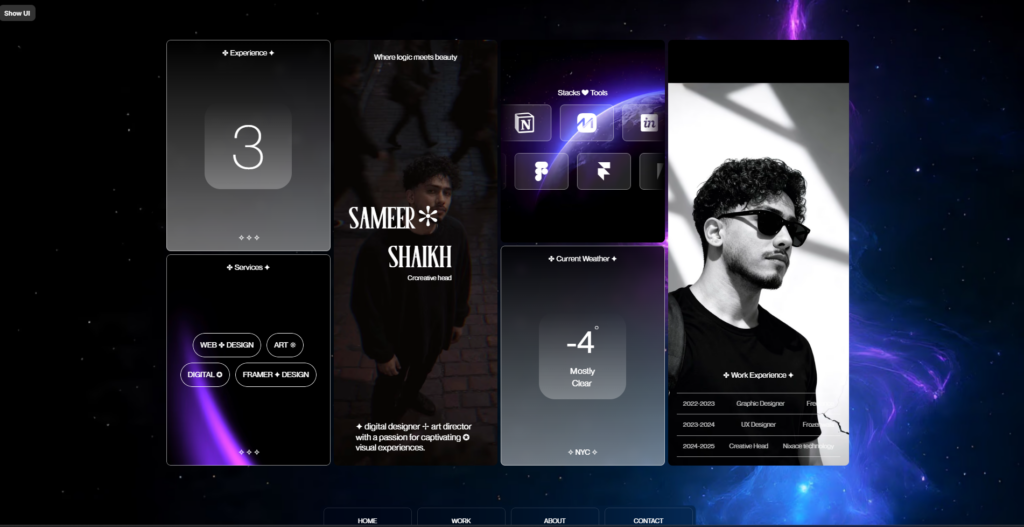Select the FRAMER DESIGN service pill
Screen dimensions: 1024x527
click(276, 375)
